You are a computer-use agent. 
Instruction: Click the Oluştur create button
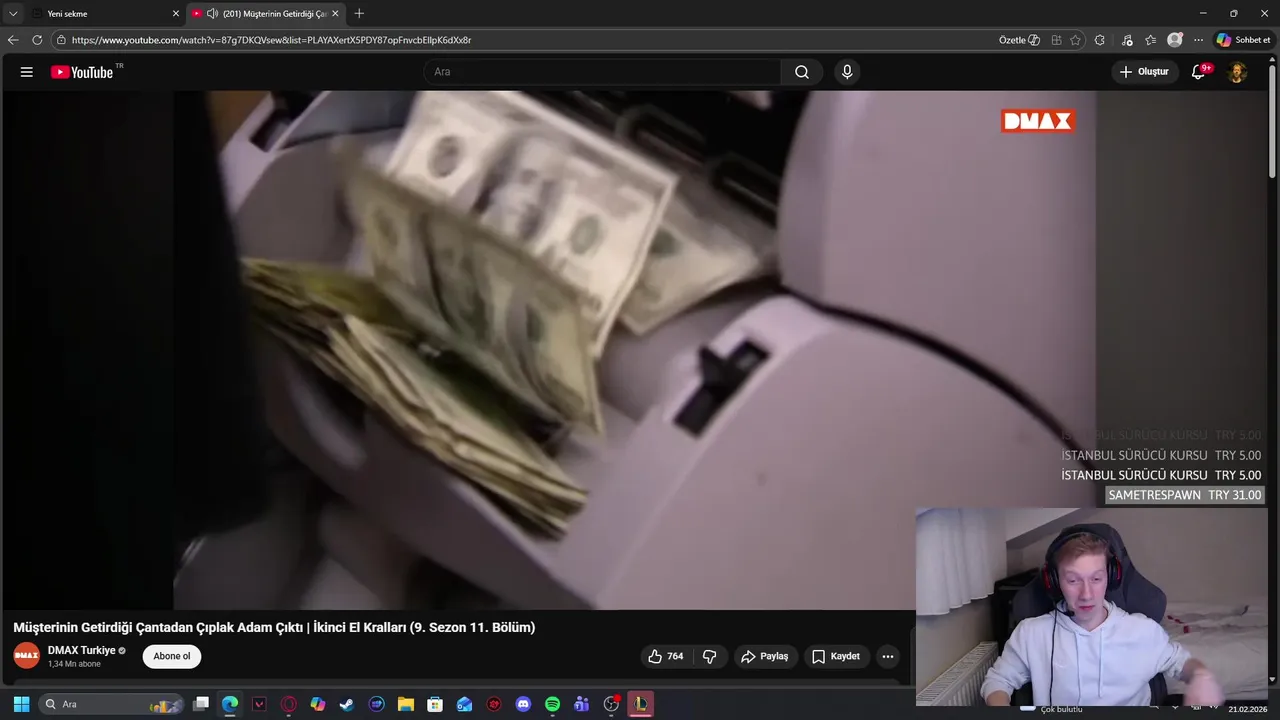pos(1144,72)
